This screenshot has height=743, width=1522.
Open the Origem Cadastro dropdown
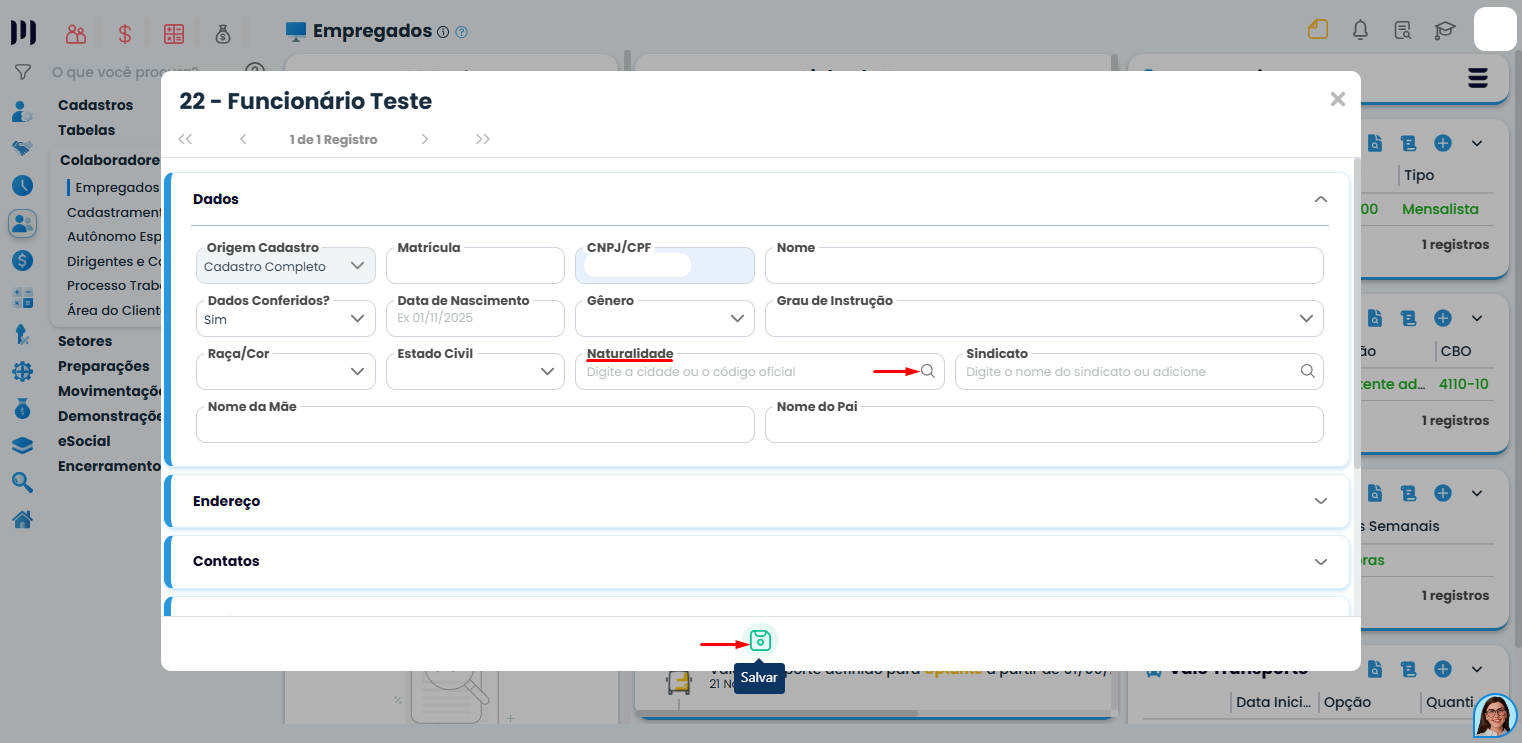click(286, 266)
